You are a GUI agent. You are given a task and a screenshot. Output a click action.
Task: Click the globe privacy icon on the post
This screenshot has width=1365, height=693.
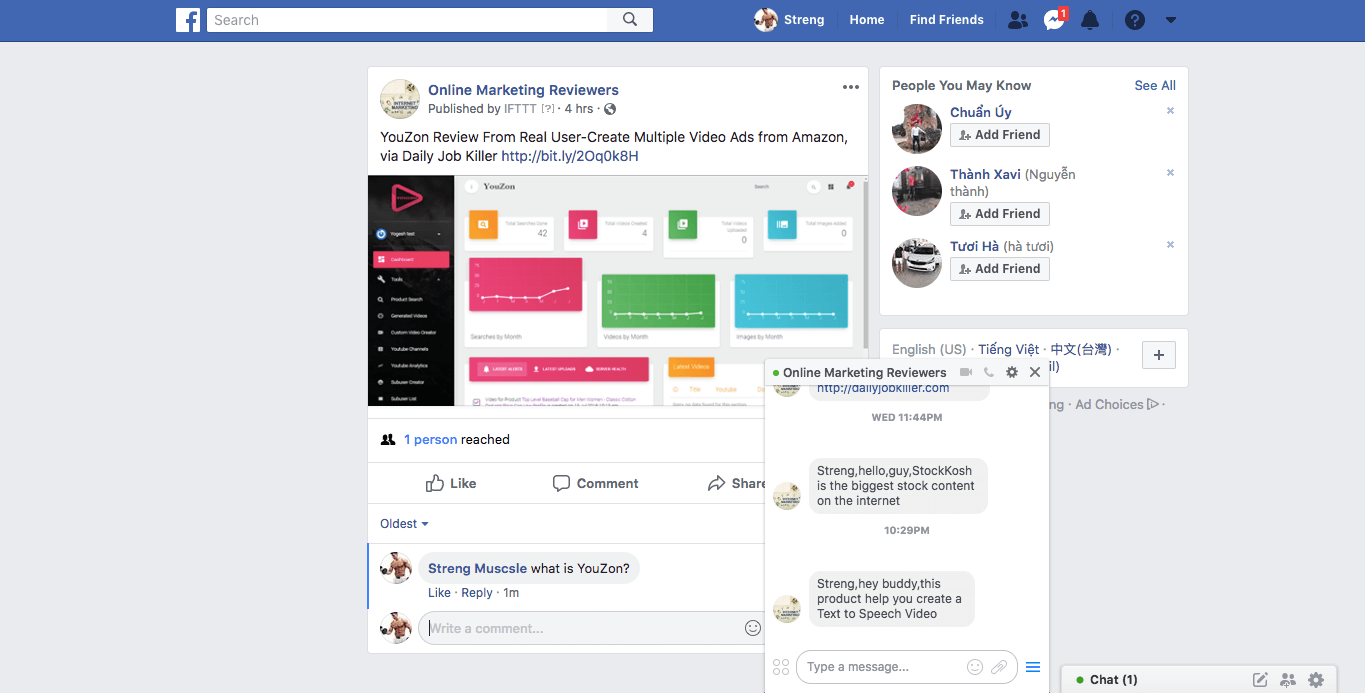(610, 109)
